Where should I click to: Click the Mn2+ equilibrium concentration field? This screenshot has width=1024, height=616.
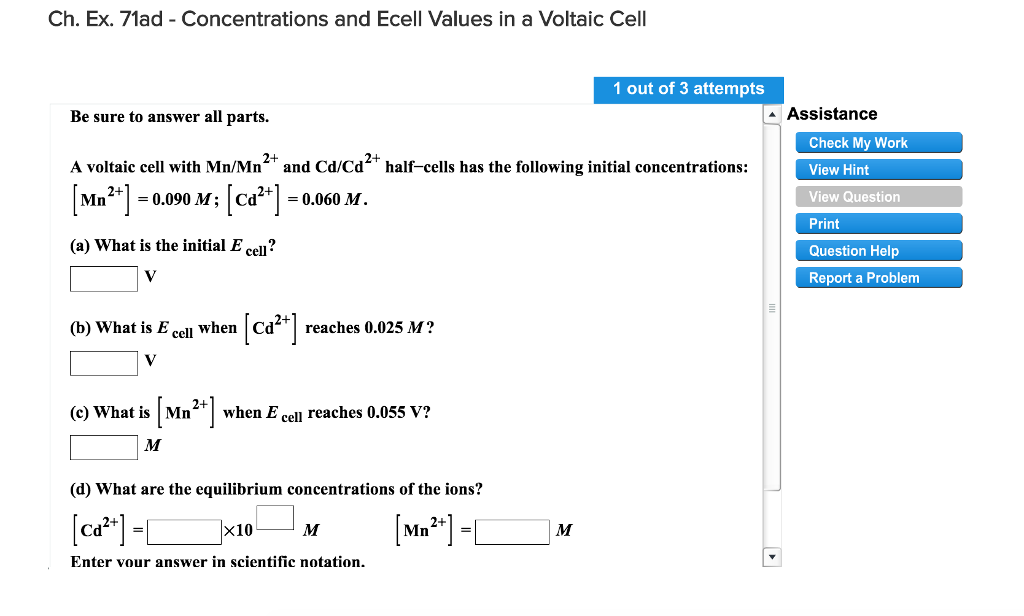tap(513, 531)
